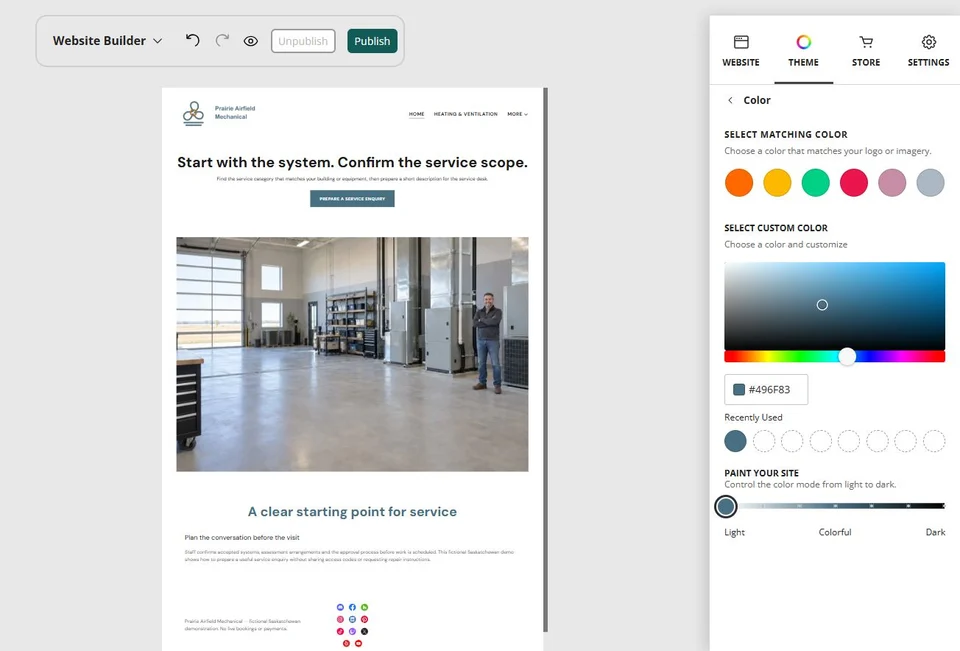The width and height of the screenshot is (960, 651).
Task: Click the hue rainbow slider handle
Action: coord(847,356)
